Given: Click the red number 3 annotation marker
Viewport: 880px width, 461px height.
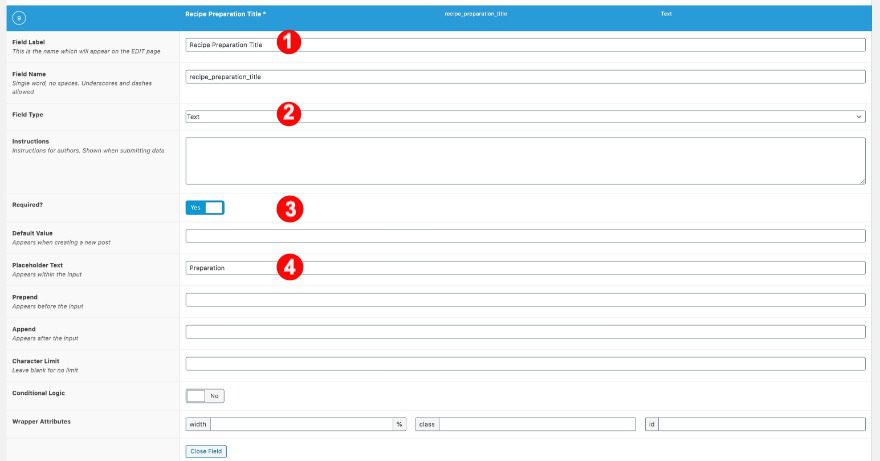Looking at the screenshot, I should [289, 208].
